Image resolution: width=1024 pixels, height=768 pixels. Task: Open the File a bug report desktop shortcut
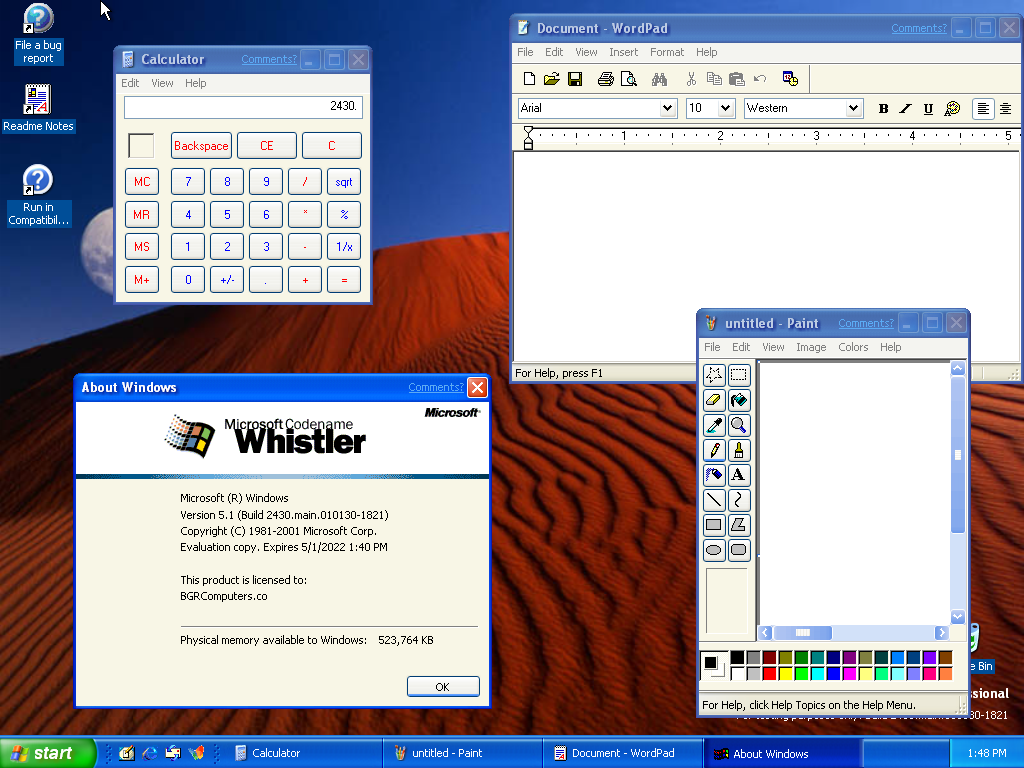pyautogui.click(x=38, y=34)
